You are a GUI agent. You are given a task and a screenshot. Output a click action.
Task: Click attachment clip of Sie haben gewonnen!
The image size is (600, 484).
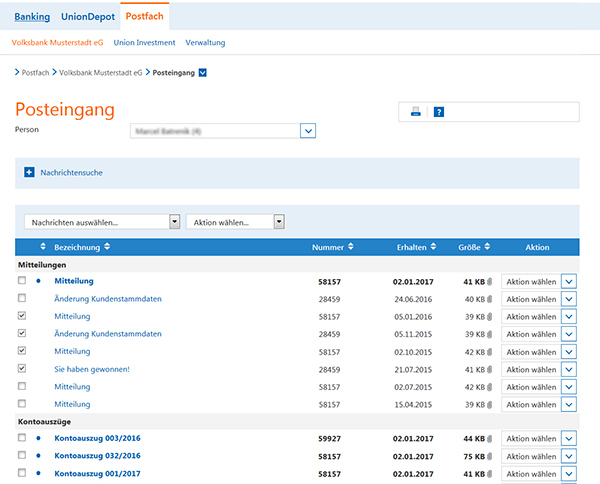[489, 370]
